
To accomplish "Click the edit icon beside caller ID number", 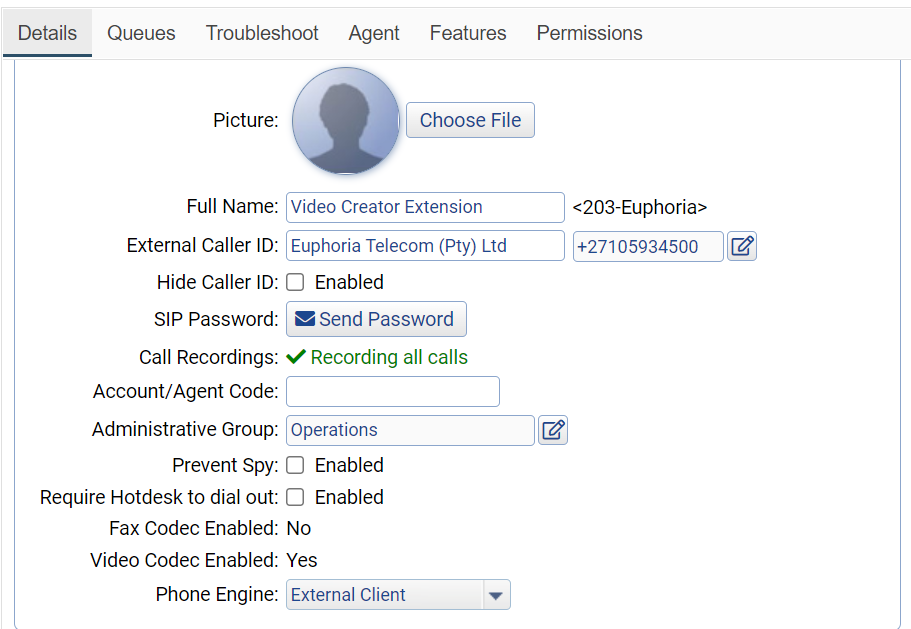I will pyautogui.click(x=742, y=246).
